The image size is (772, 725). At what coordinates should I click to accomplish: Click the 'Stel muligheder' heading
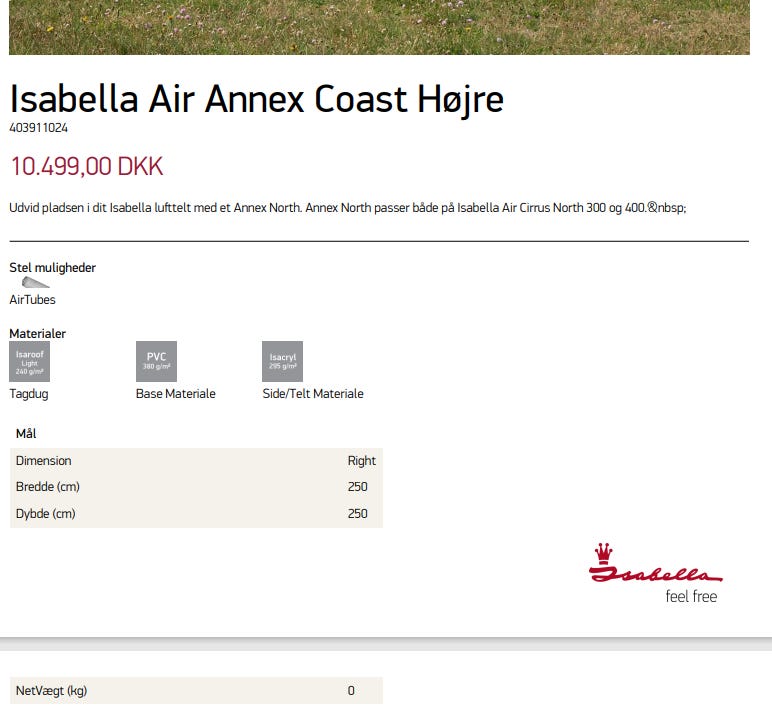tap(52, 268)
